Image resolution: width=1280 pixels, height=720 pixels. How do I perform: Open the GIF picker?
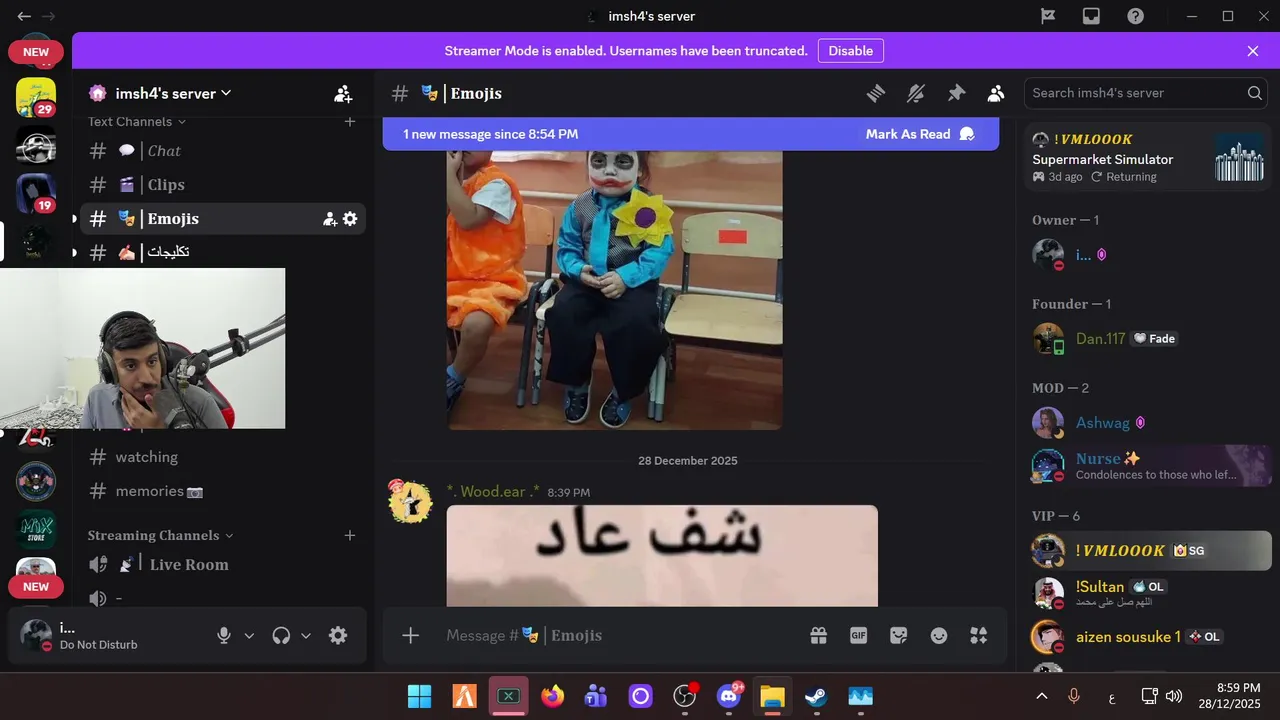coord(858,635)
